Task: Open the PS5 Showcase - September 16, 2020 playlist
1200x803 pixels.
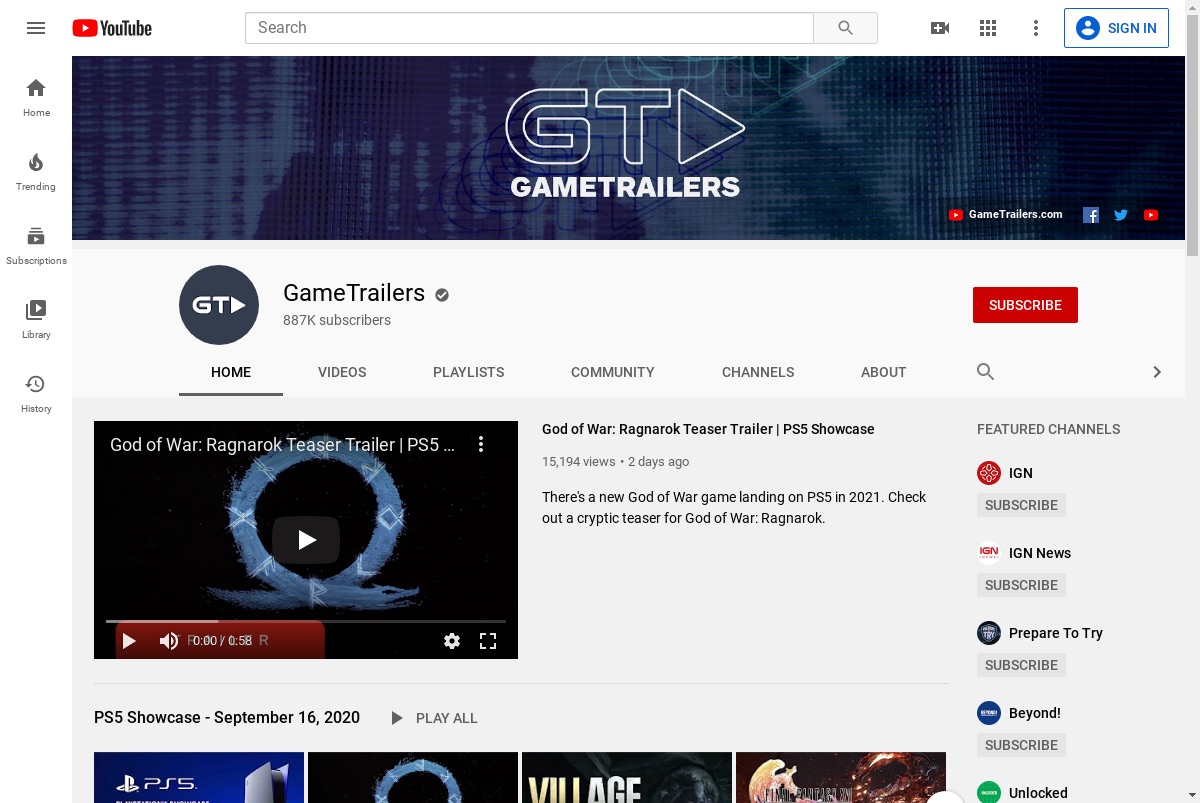Action: [x=227, y=718]
